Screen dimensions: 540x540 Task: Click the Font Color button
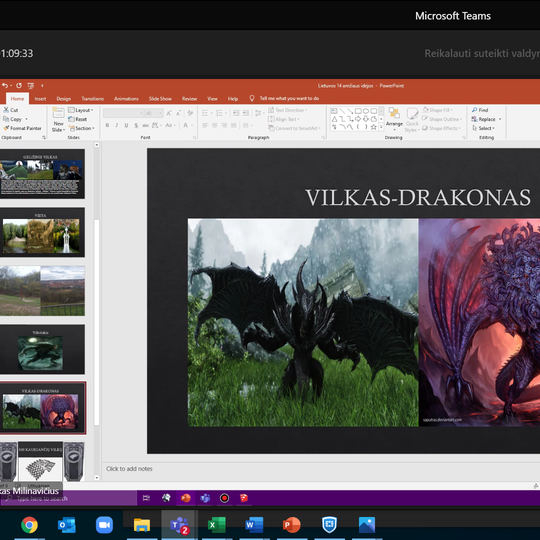pos(185,125)
